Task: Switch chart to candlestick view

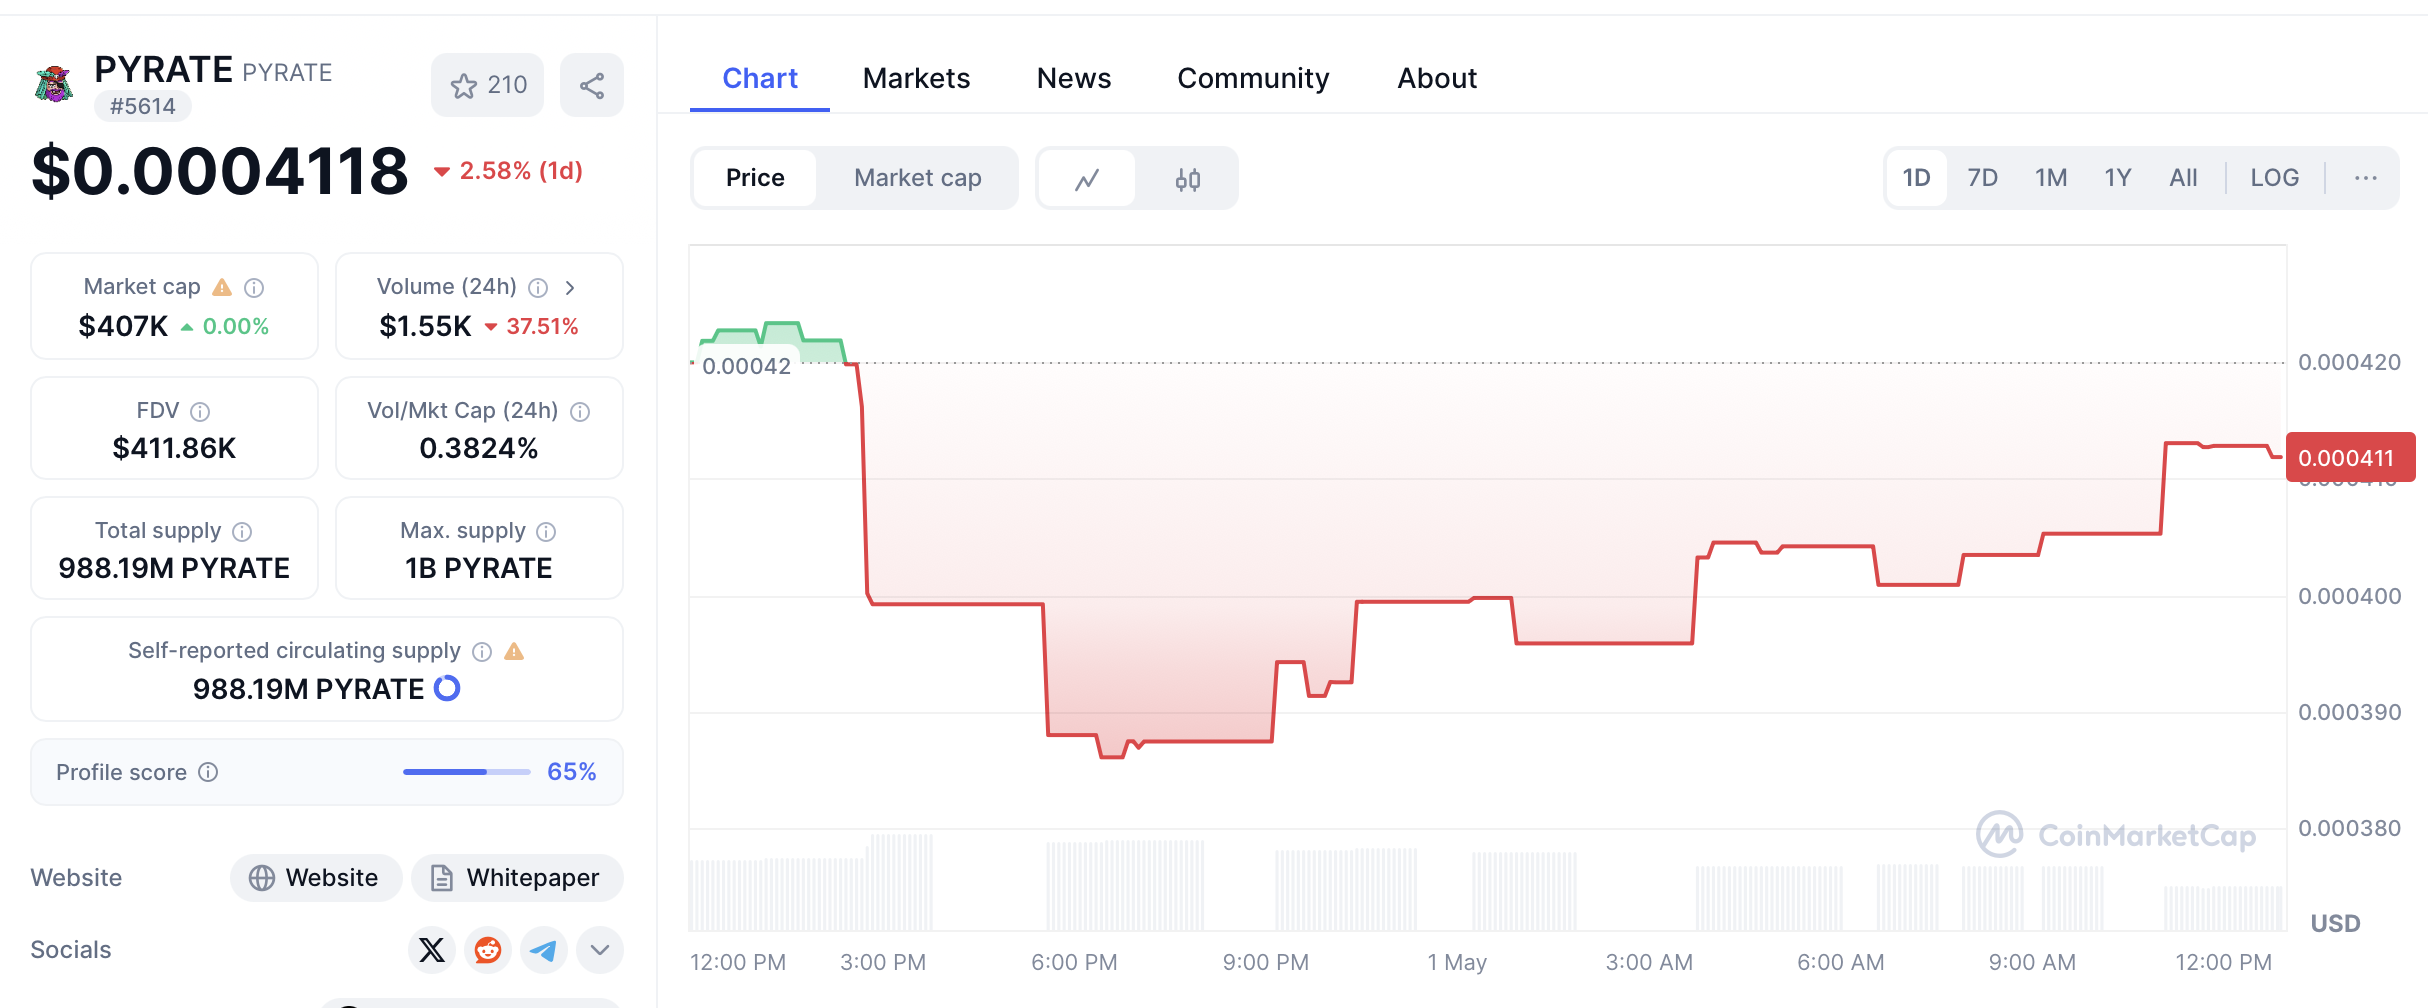Action: point(1188,179)
